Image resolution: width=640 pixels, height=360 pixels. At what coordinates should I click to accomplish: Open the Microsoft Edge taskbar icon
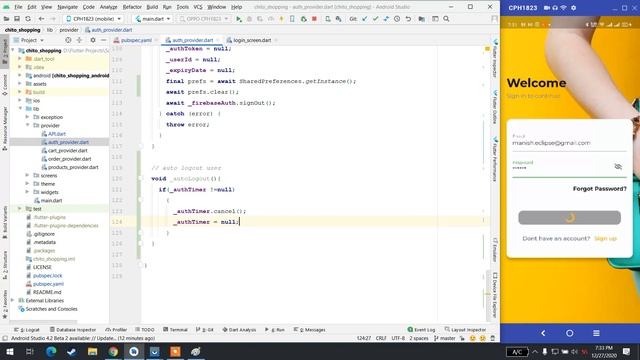click(x=51, y=351)
